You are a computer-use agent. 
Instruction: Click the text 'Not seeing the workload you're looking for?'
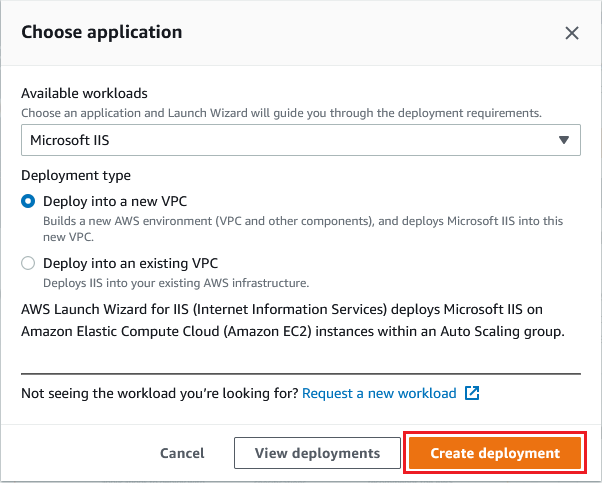(x=160, y=394)
